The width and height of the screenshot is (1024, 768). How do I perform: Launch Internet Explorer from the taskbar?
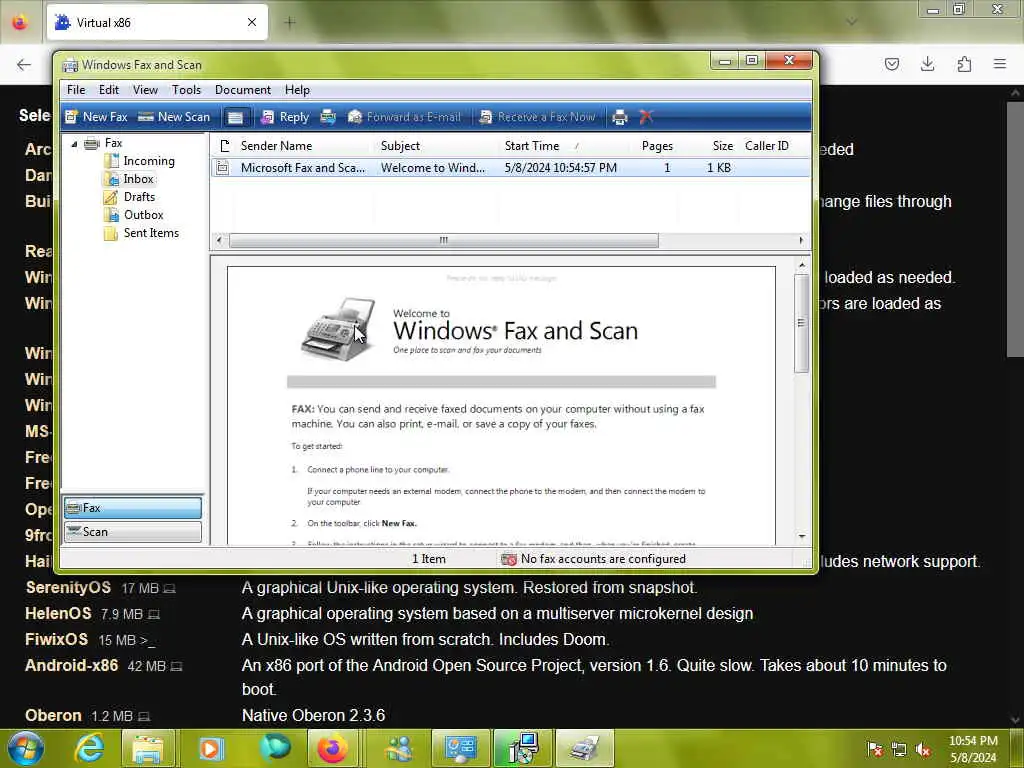coord(89,748)
